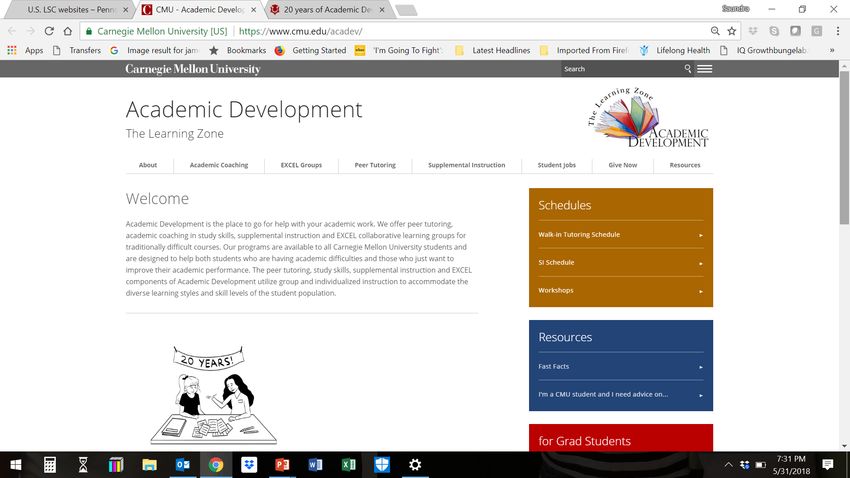Click the address bar URL

(301, 31)
